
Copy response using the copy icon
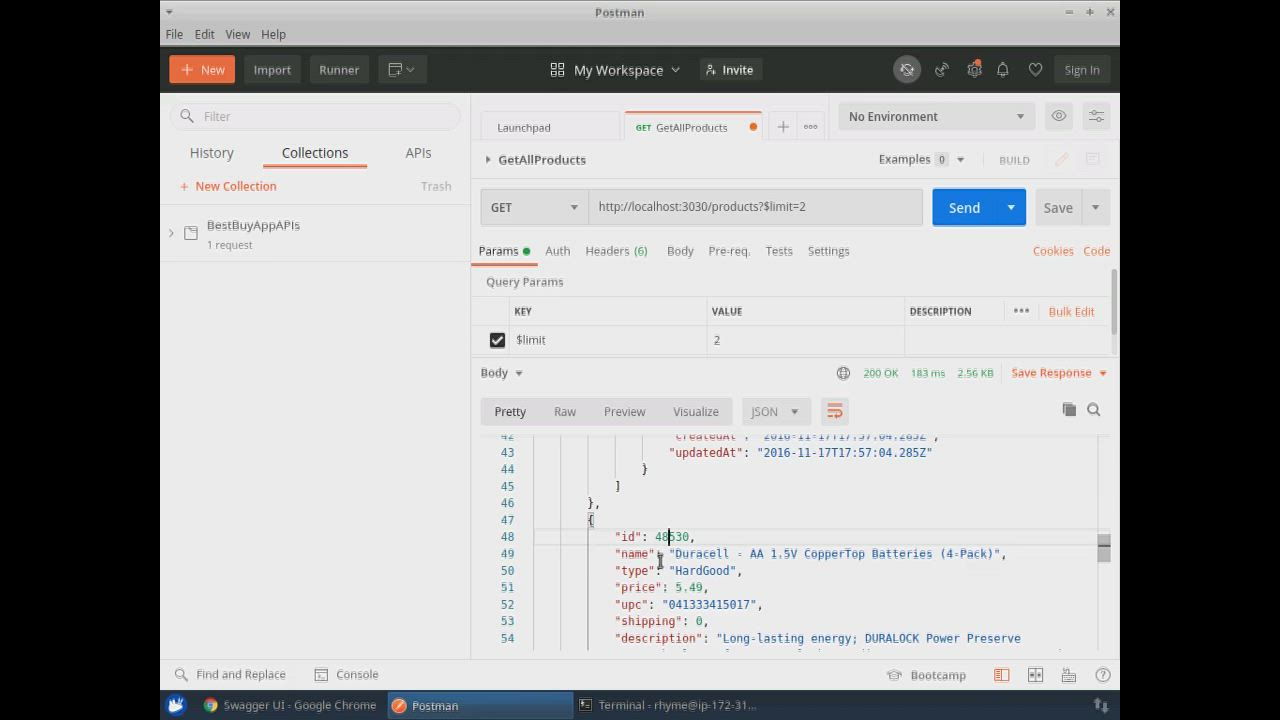click(x=1069, y=410)
